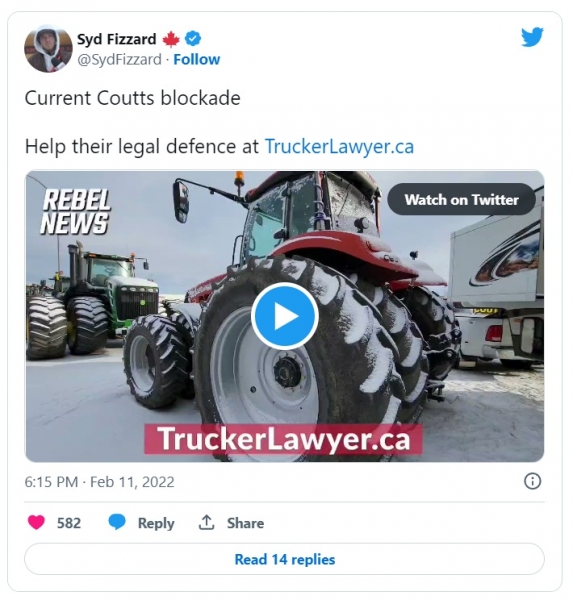Click the Syd Fizzard display name
Image resolution: width=573 pixels, height=600 pixels.
coord(117,39)
